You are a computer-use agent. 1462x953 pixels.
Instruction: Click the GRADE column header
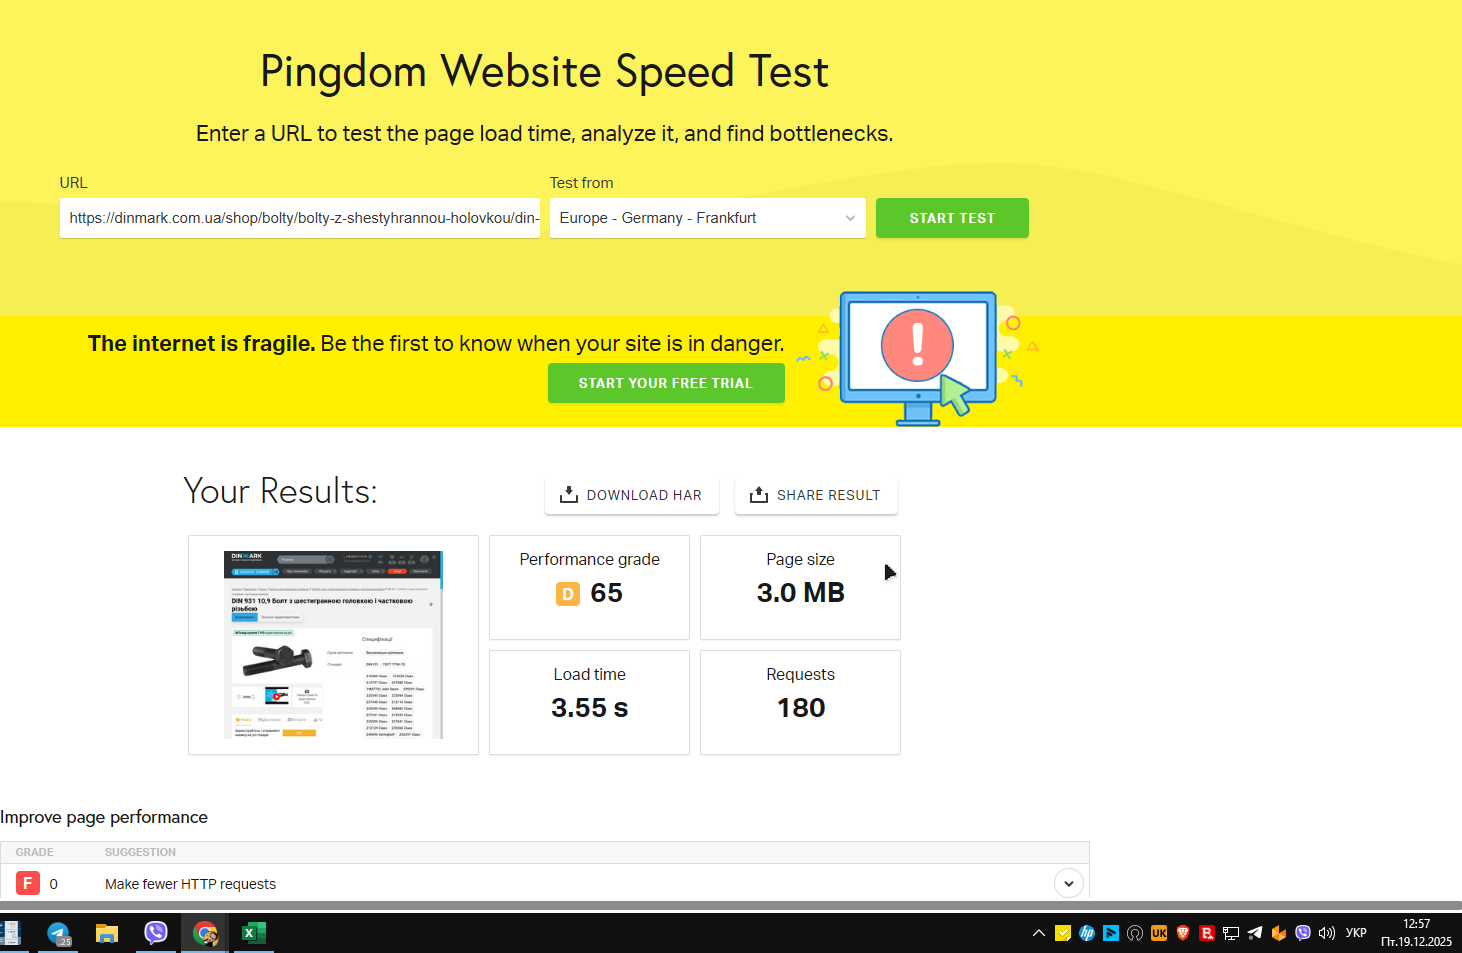tap(35, 852)
